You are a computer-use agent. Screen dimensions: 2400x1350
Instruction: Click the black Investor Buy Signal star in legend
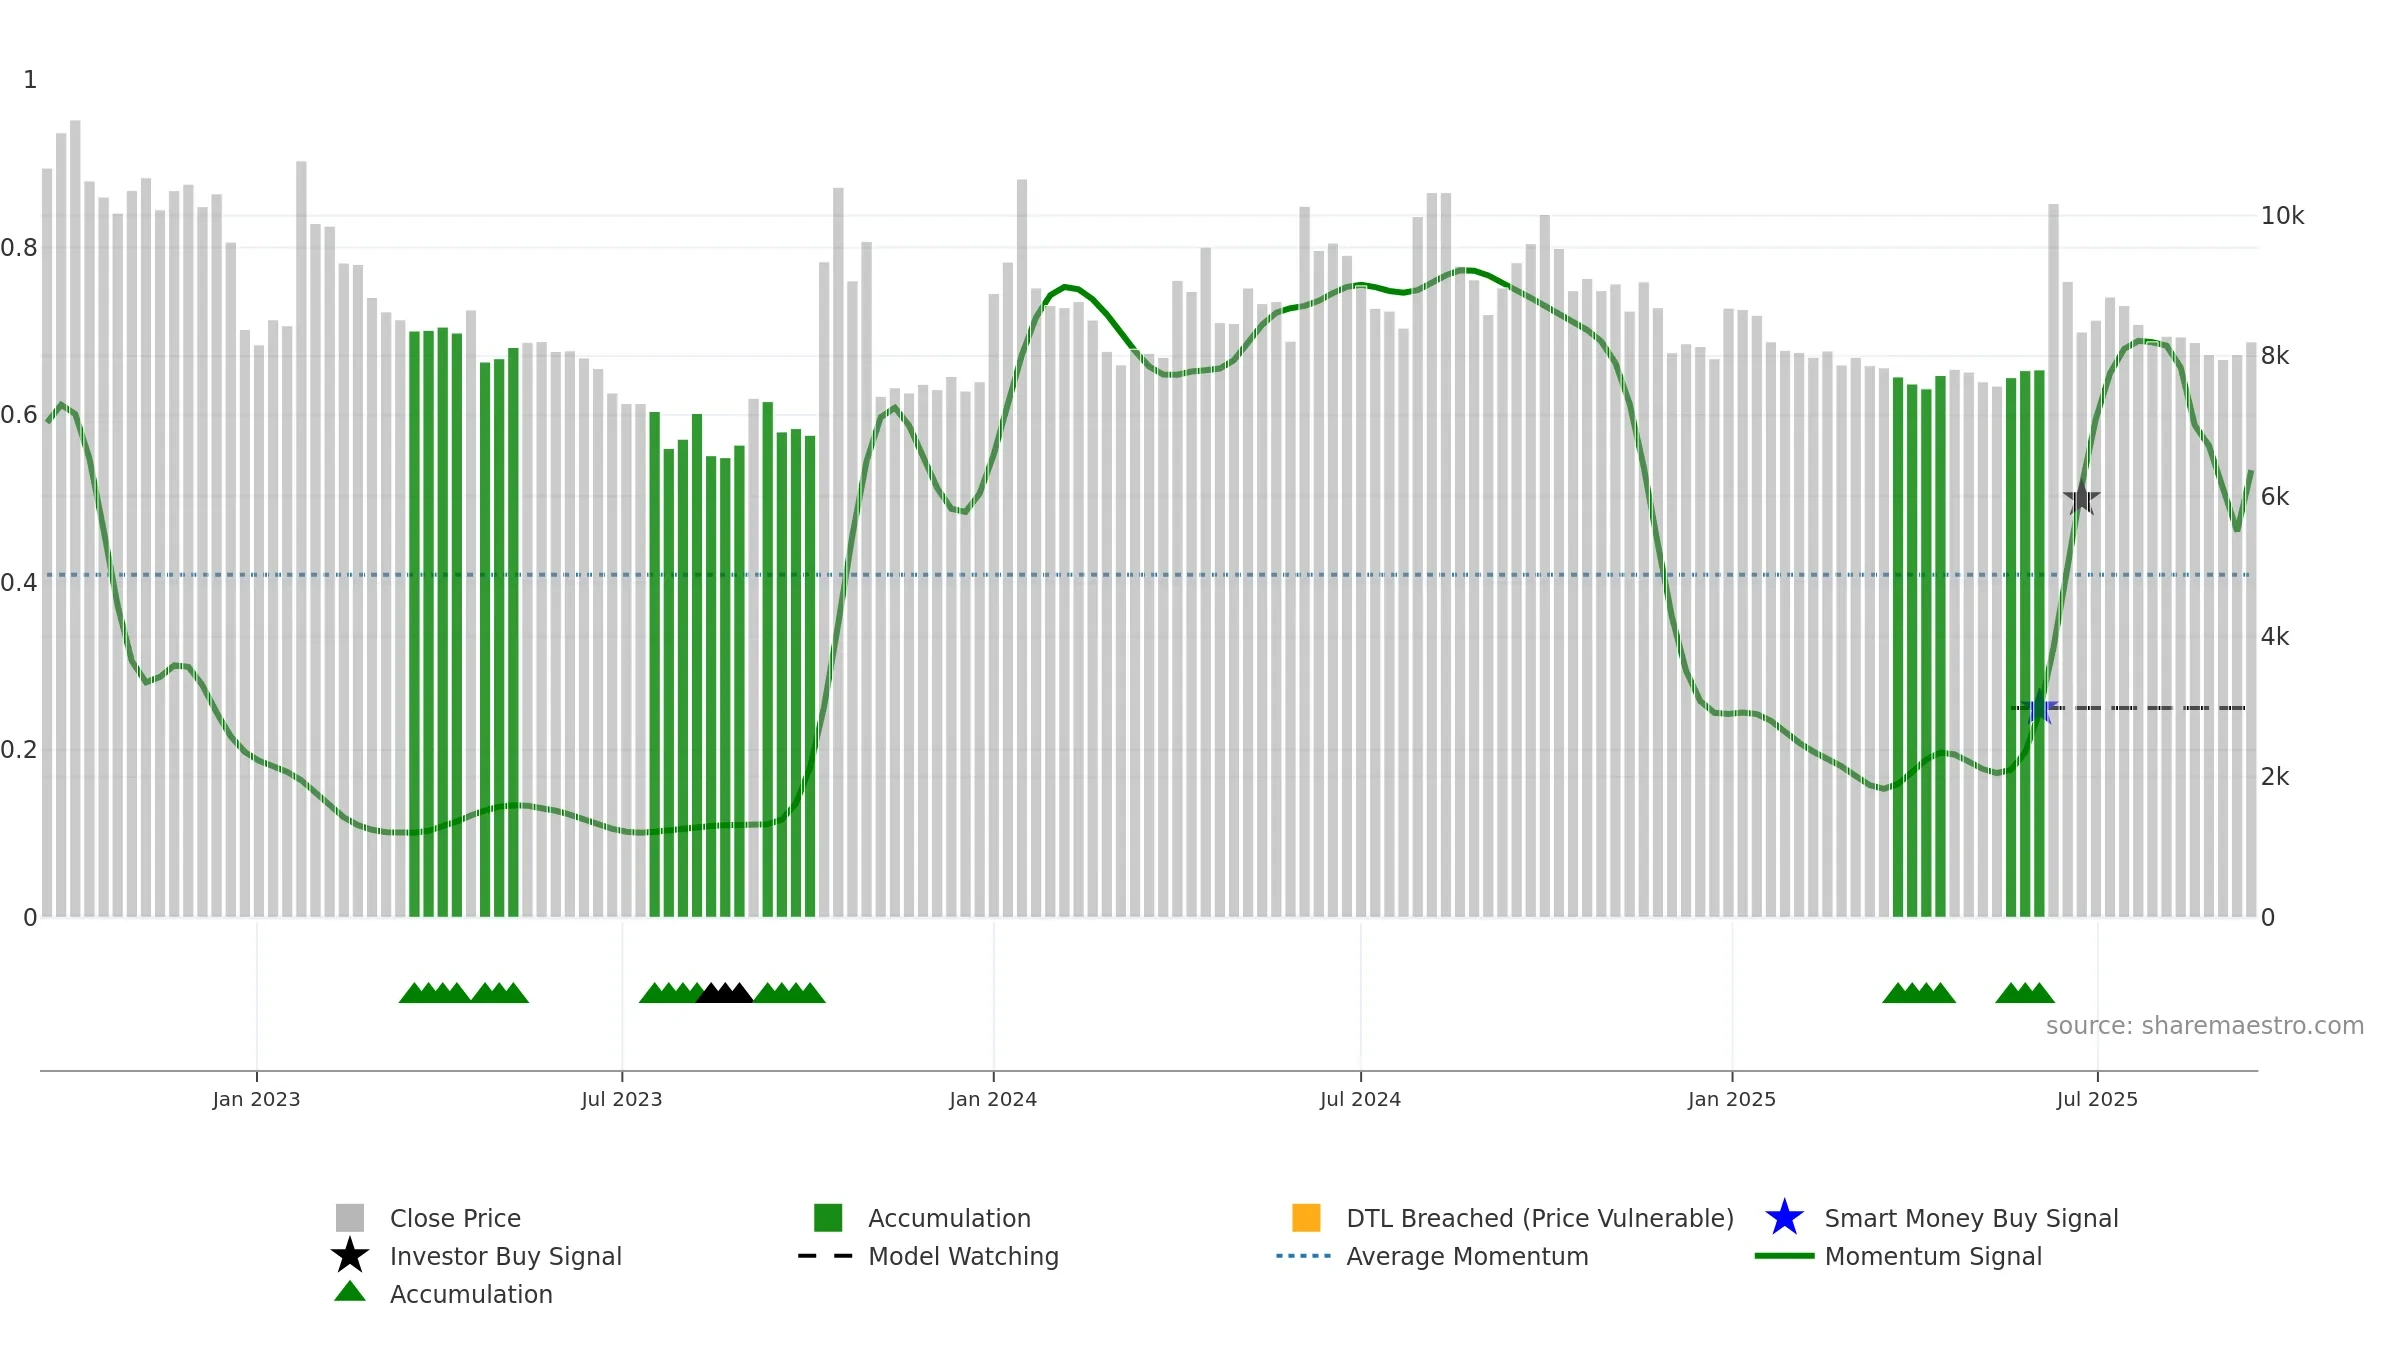pos(350,1256)
